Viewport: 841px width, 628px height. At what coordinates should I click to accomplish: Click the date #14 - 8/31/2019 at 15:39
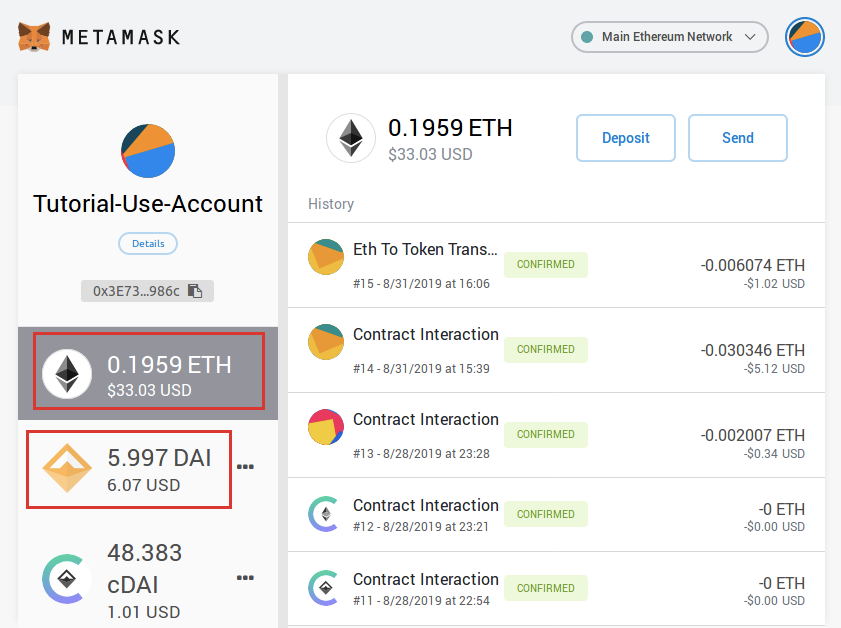coord(421,368)
